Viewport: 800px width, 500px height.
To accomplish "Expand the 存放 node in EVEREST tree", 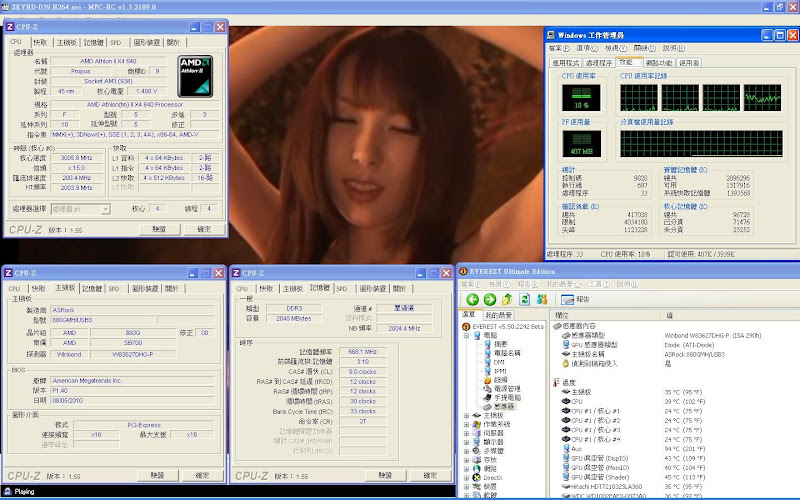I will click(466, 460).
